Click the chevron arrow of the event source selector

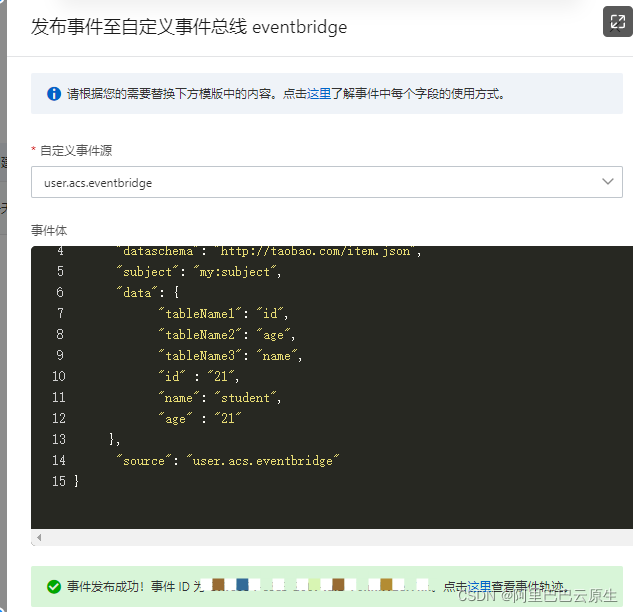(x=608, y=182)
